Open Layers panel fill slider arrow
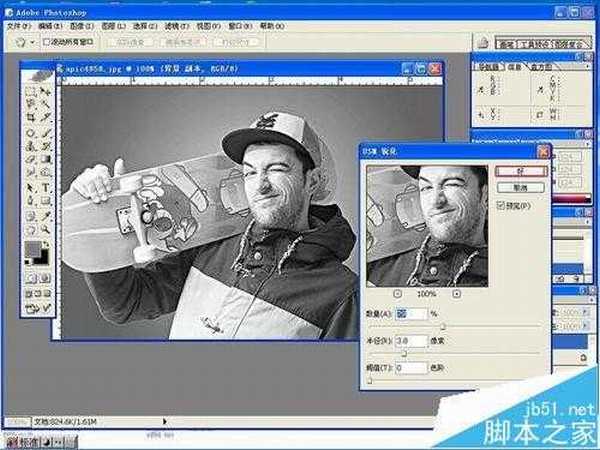 [585, 326]
